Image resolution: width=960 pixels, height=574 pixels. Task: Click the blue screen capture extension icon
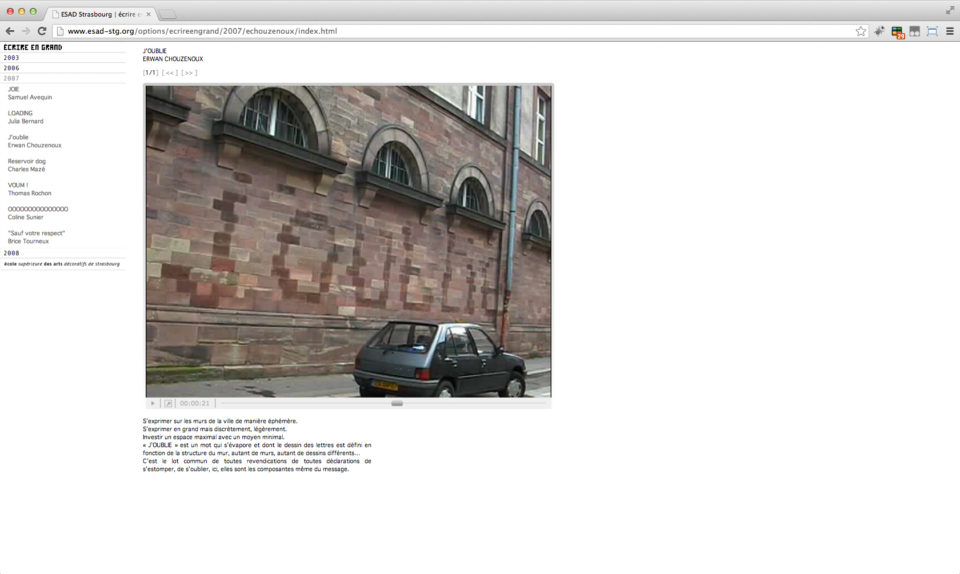pos(932,31)
